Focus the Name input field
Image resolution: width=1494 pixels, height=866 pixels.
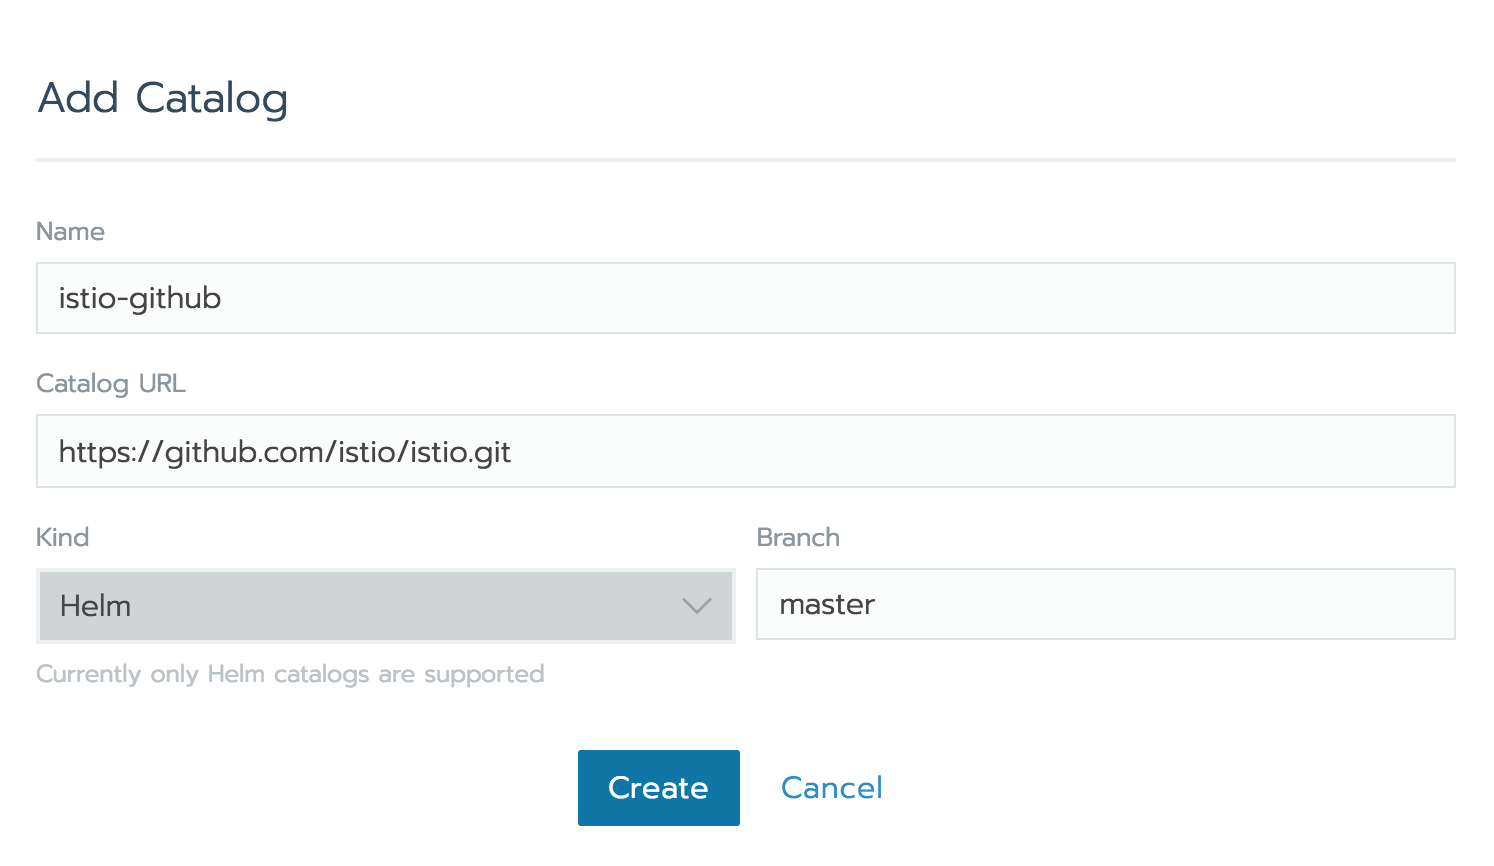click(746, 298)
